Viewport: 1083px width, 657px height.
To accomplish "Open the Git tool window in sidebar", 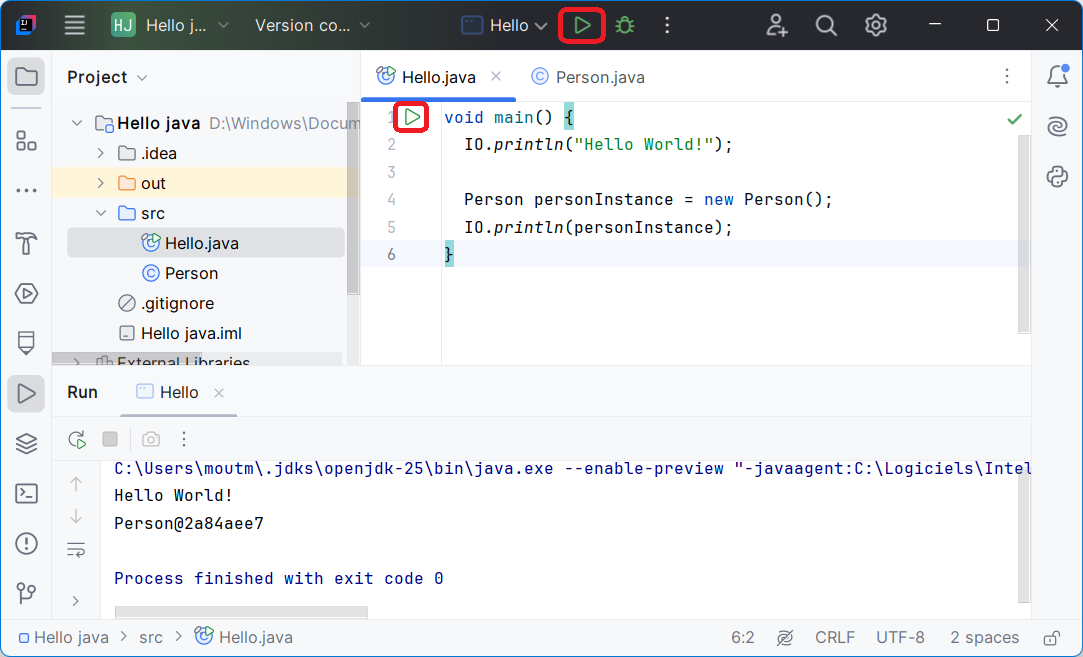I will [x=26, y=593].
